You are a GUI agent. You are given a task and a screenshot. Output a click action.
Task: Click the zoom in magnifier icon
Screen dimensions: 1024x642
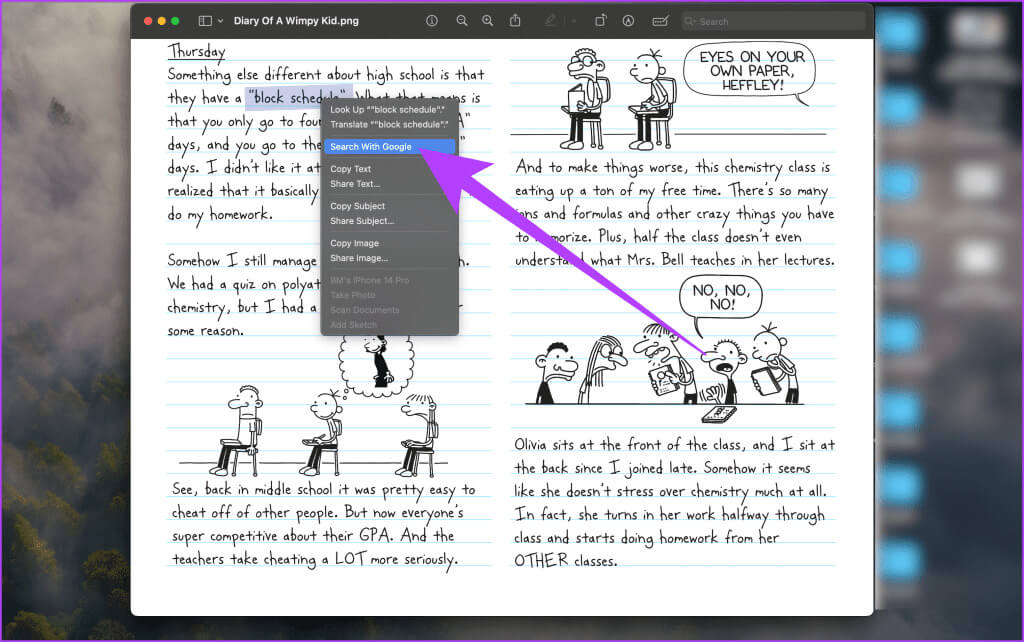pos(487,21)
